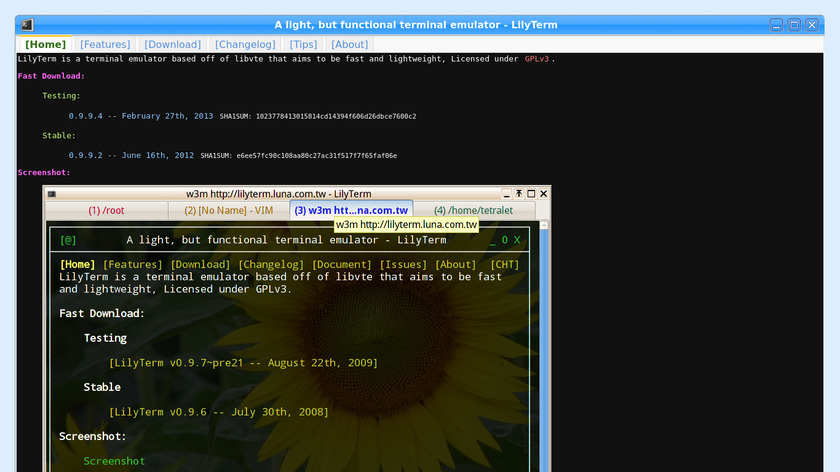Minimize the inner w3m LilyTerm window
Viewport: 840px width, 472px height.
pos(507,194)
